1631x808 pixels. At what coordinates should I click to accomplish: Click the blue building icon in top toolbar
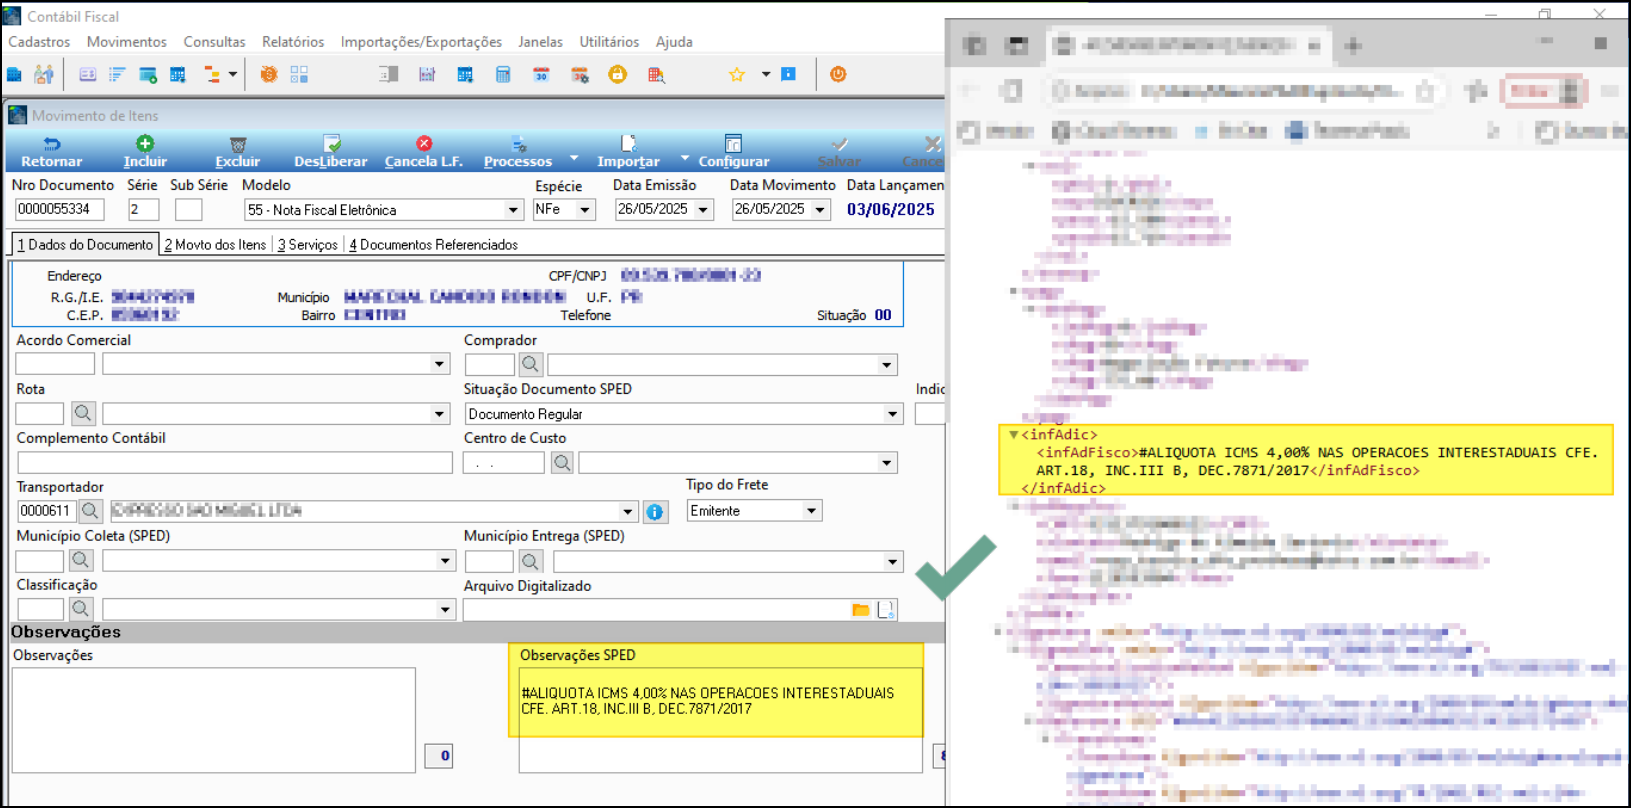click(x=15, y=75)
